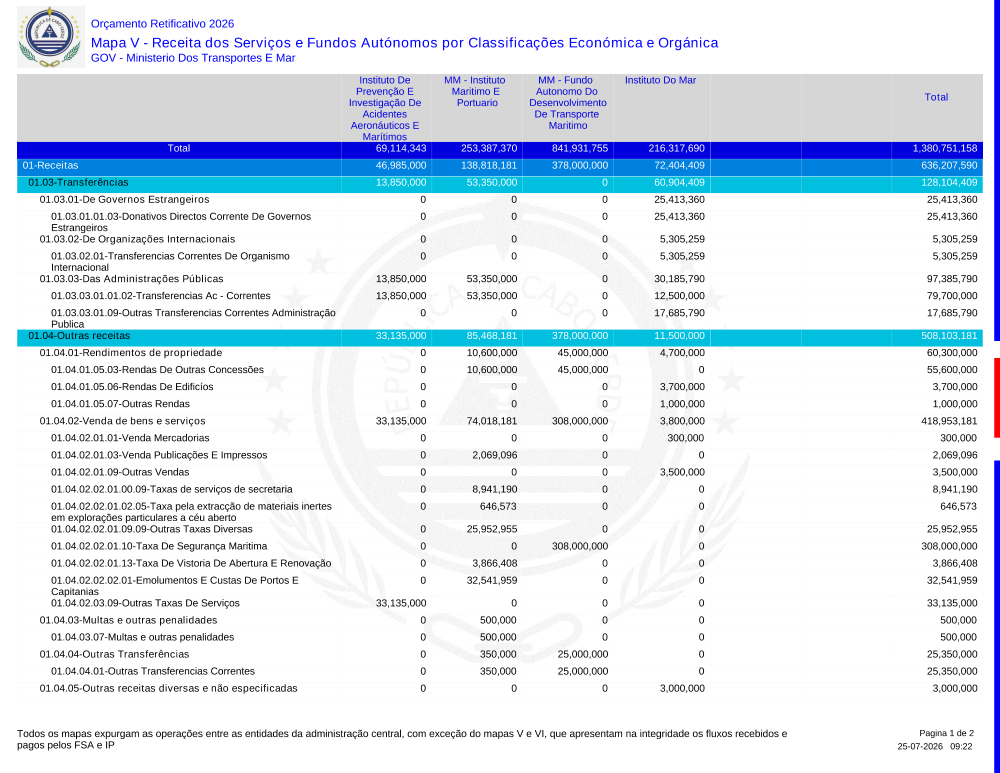1000x773 pixels.
Task: Select the total value 636,207,590 in Receitas row
Action: [x=949, y=166]
